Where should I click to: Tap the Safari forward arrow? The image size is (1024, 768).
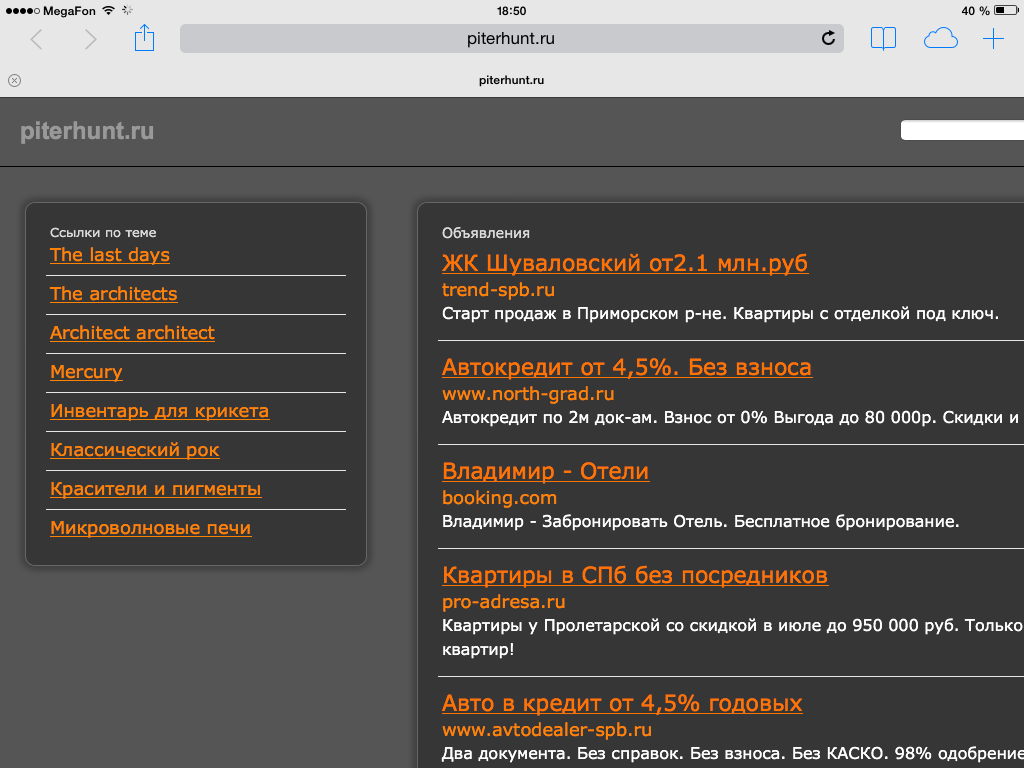[91, 39]
